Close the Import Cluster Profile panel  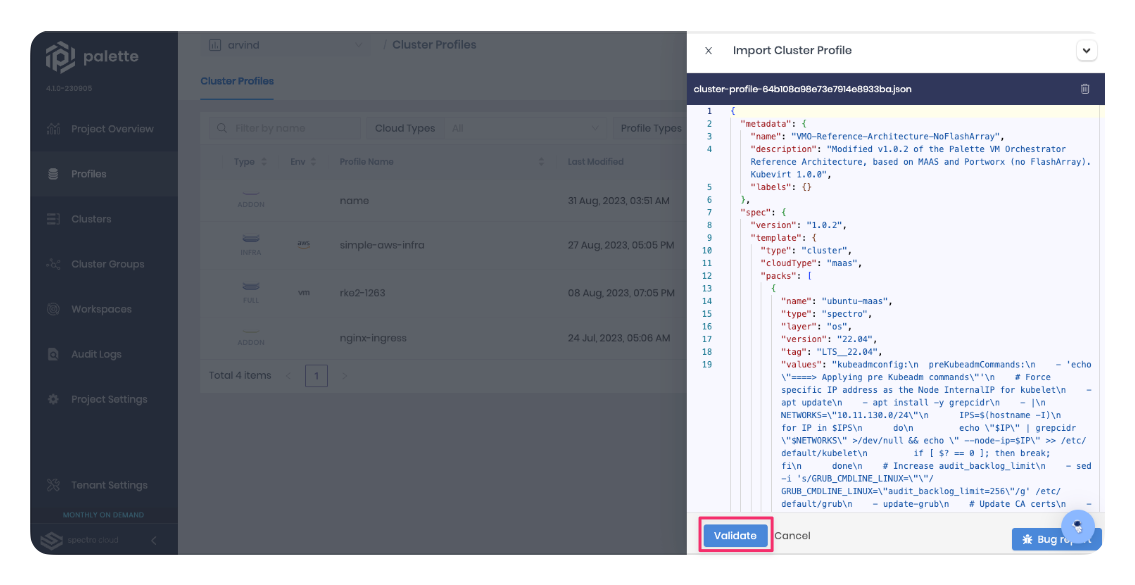pyautogui.click(x=709, y=51)
